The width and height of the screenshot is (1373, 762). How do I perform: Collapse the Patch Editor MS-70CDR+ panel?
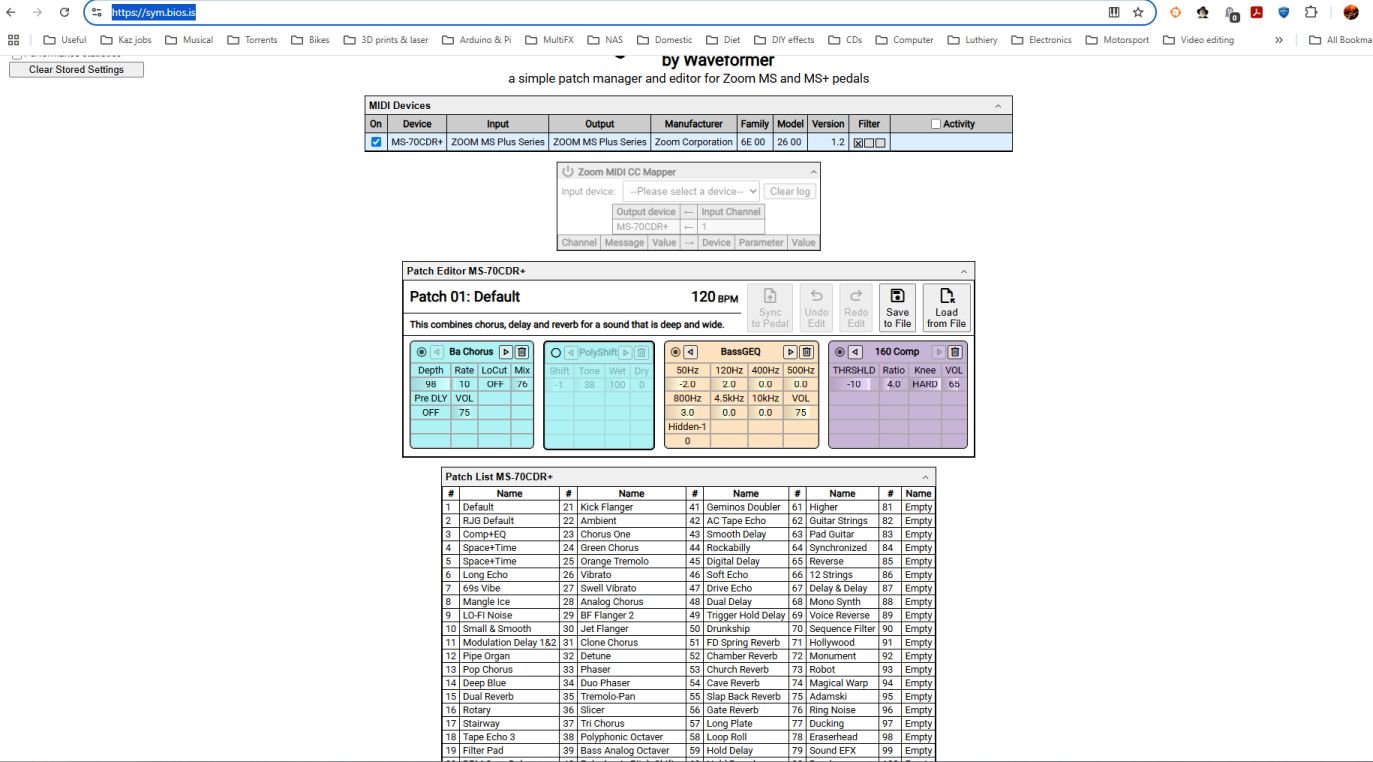tap(964, 272)
